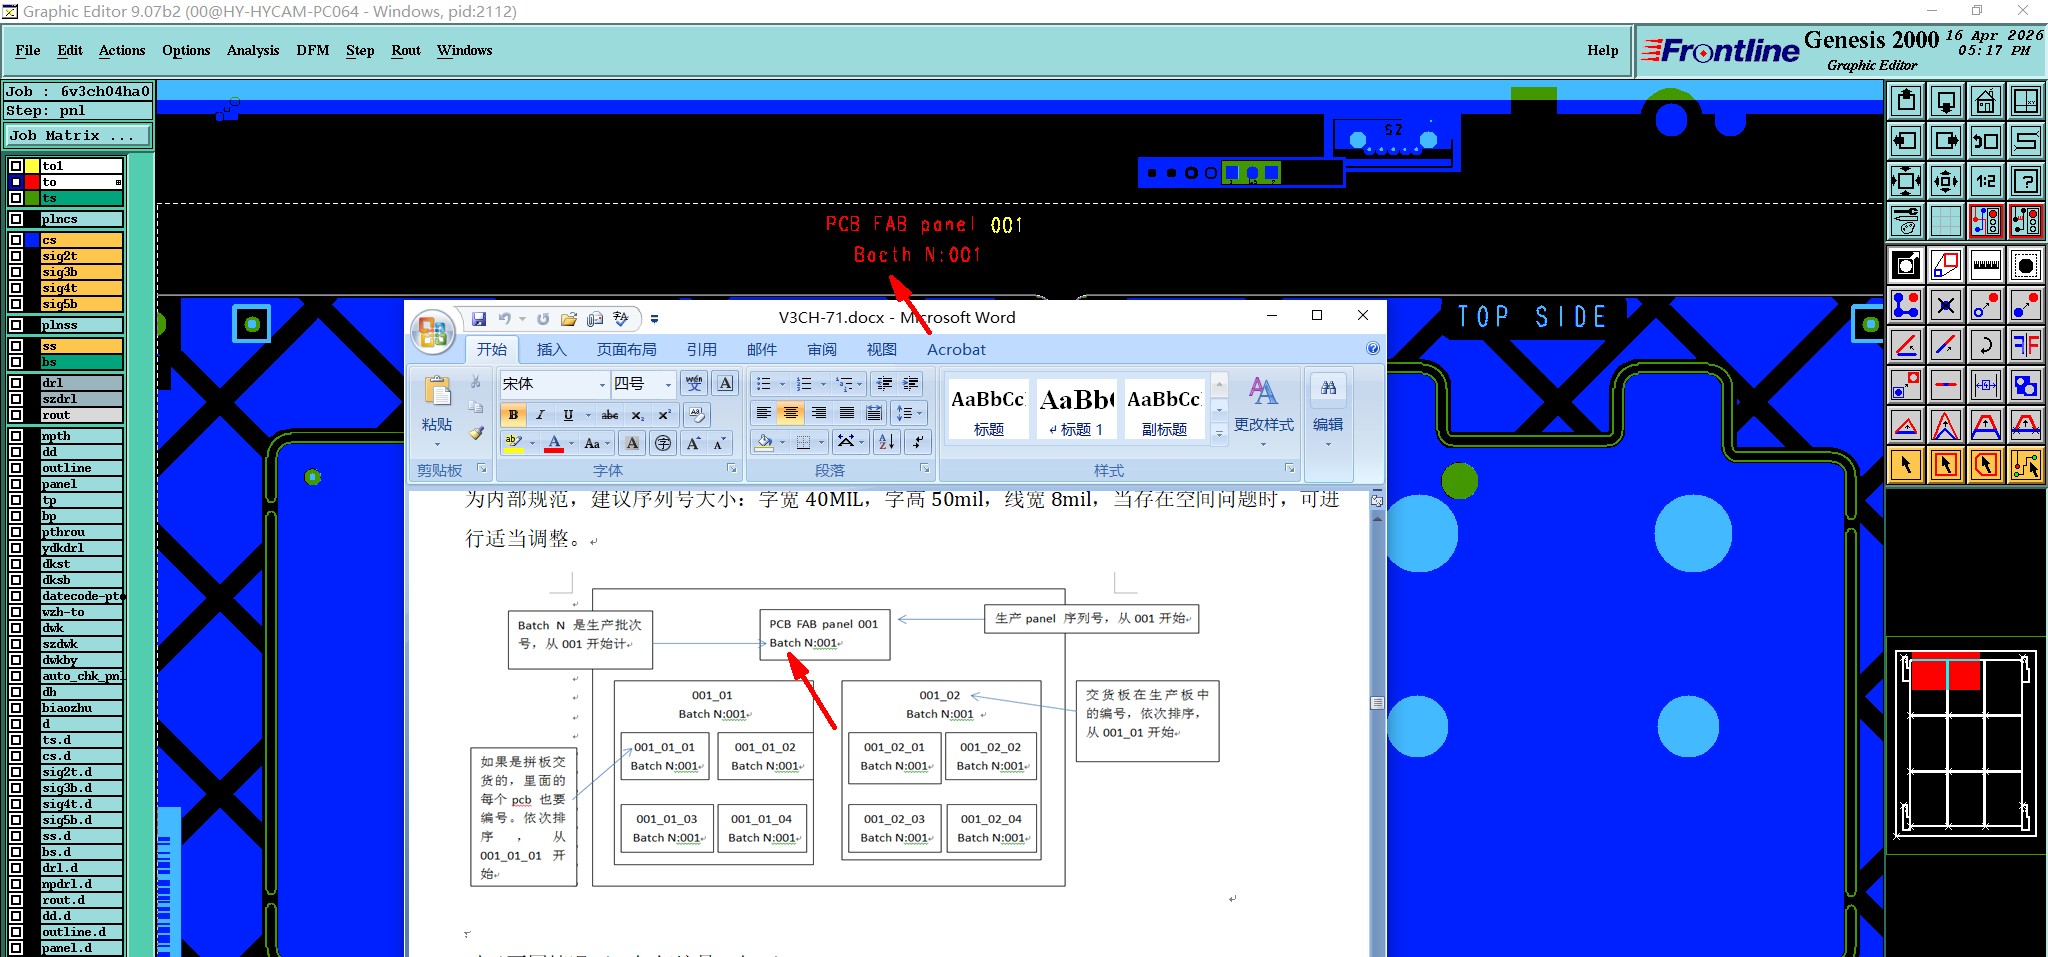Toggle checkbox for layer outline
The width and height of the screenshot is (2048, 957).
(x=16, y=468)
